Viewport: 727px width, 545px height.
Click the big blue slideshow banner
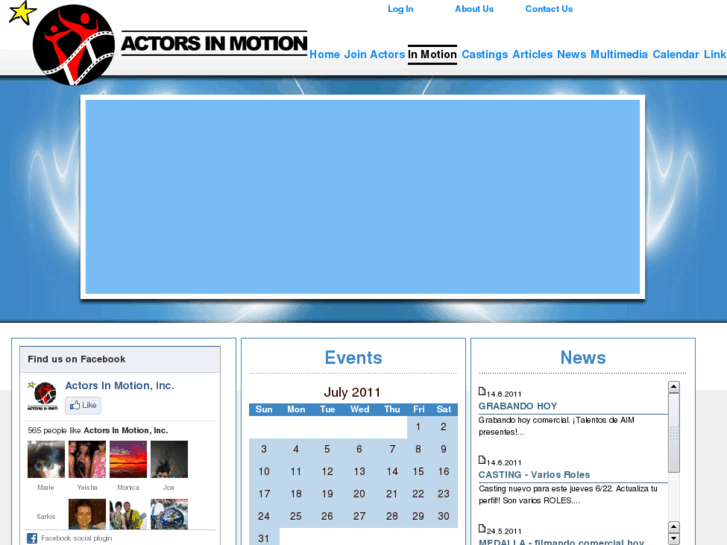363,197
